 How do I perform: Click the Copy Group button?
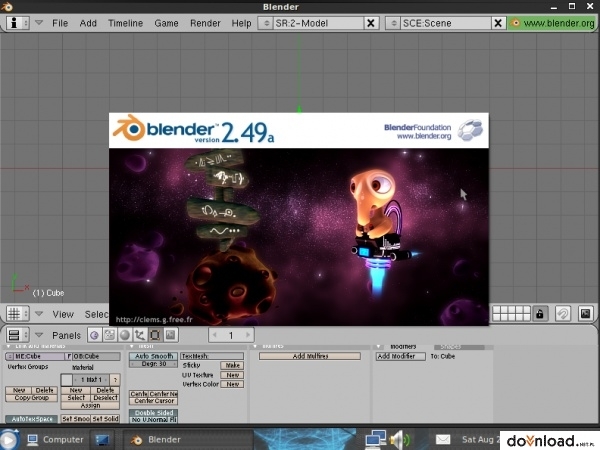31,398
